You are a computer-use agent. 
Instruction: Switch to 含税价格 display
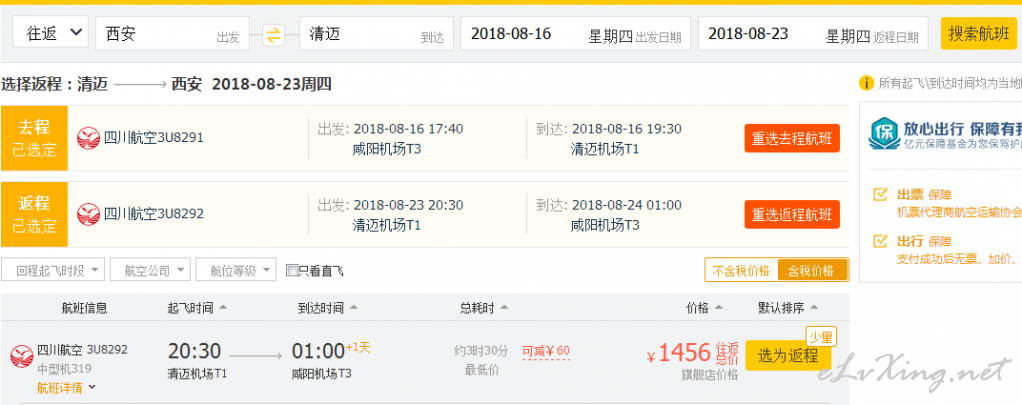(812, 271)
